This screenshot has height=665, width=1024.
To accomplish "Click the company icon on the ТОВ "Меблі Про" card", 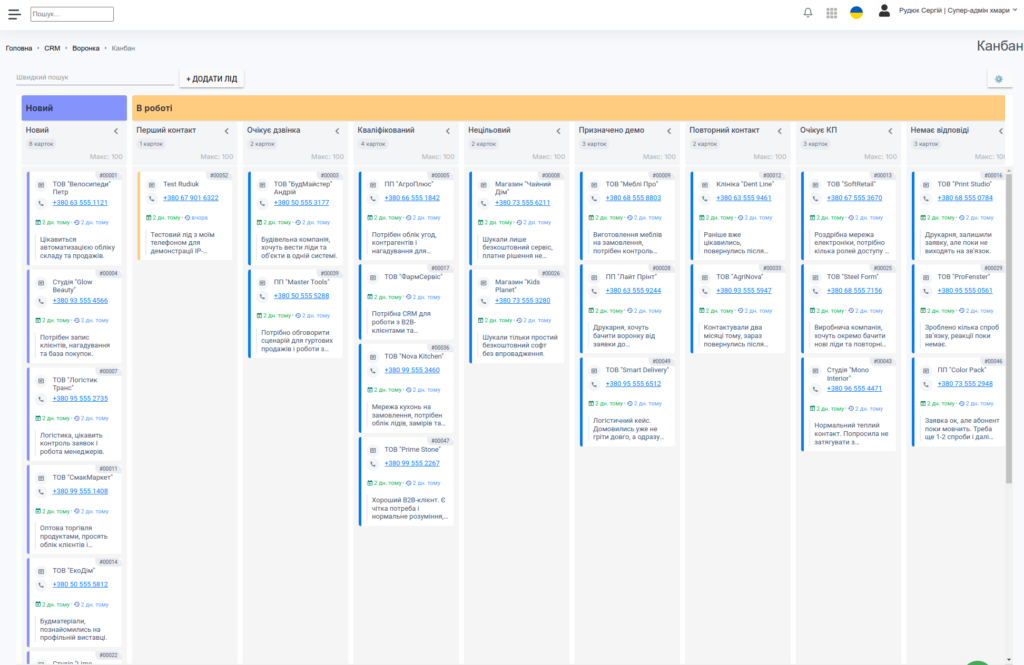I will [x=594, y=185].
